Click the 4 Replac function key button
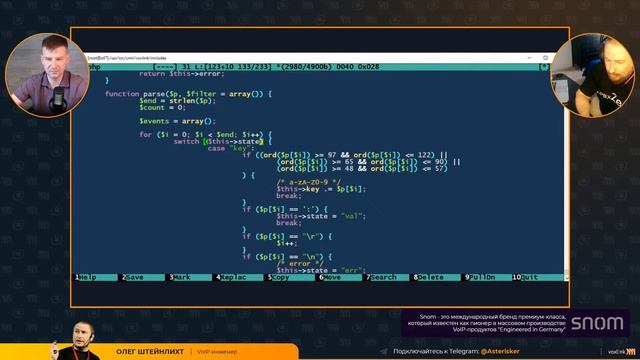This screenshot has width=640, height=360. 239,277
